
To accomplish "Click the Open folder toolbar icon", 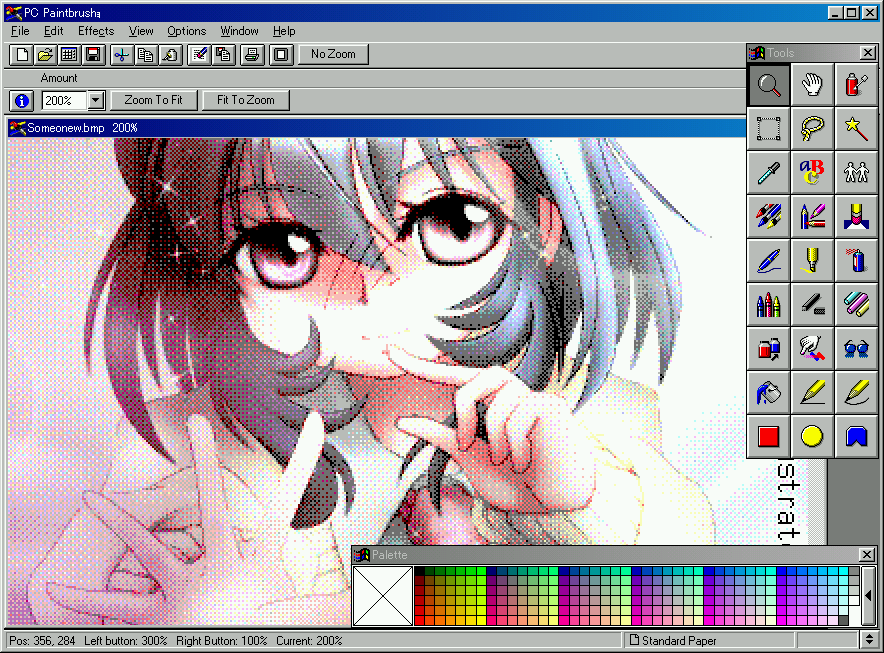I will 45,55.
